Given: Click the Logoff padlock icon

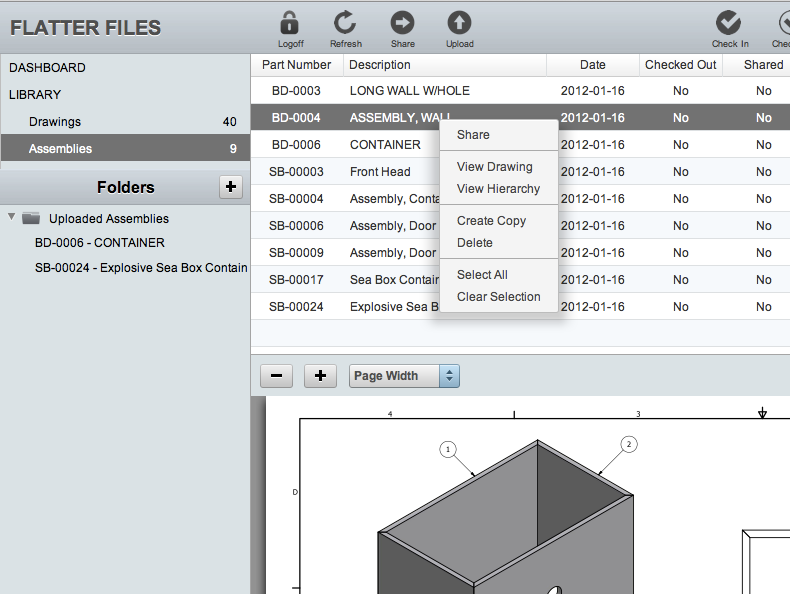Looking at the screenshot, I should pos(289,23).
